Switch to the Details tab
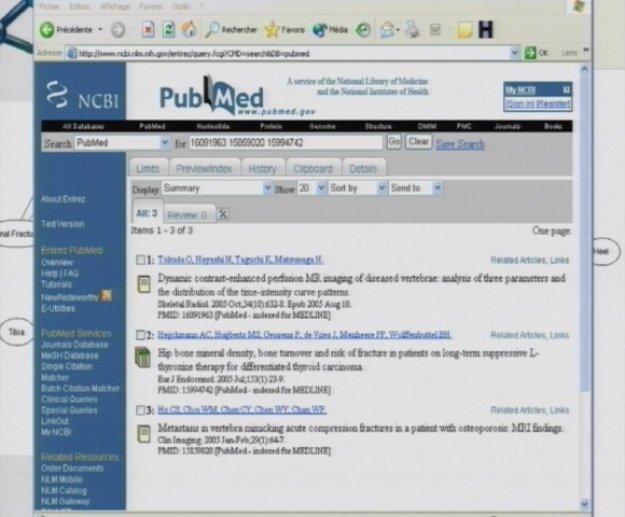The width and height of the screenshot is (625, 517). [363, 168]
